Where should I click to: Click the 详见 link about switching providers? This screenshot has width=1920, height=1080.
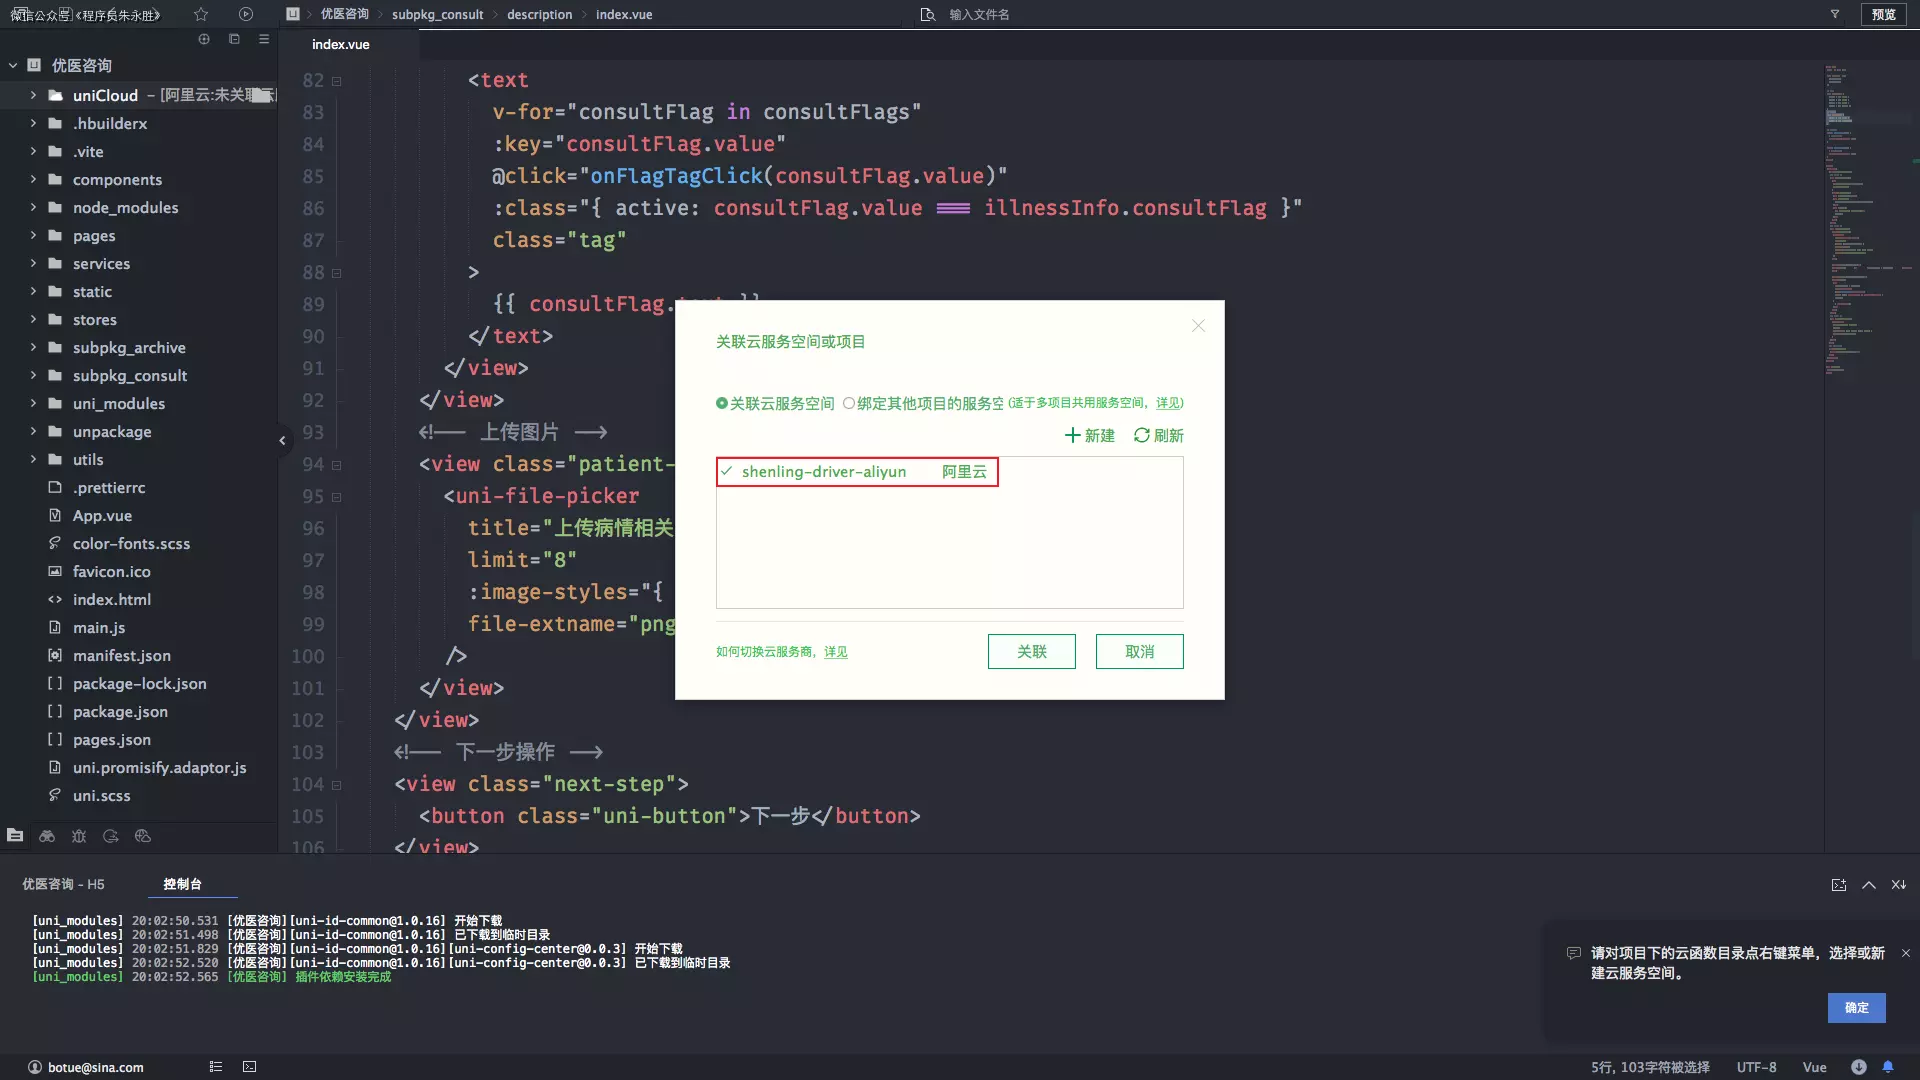tap(835, 652)
